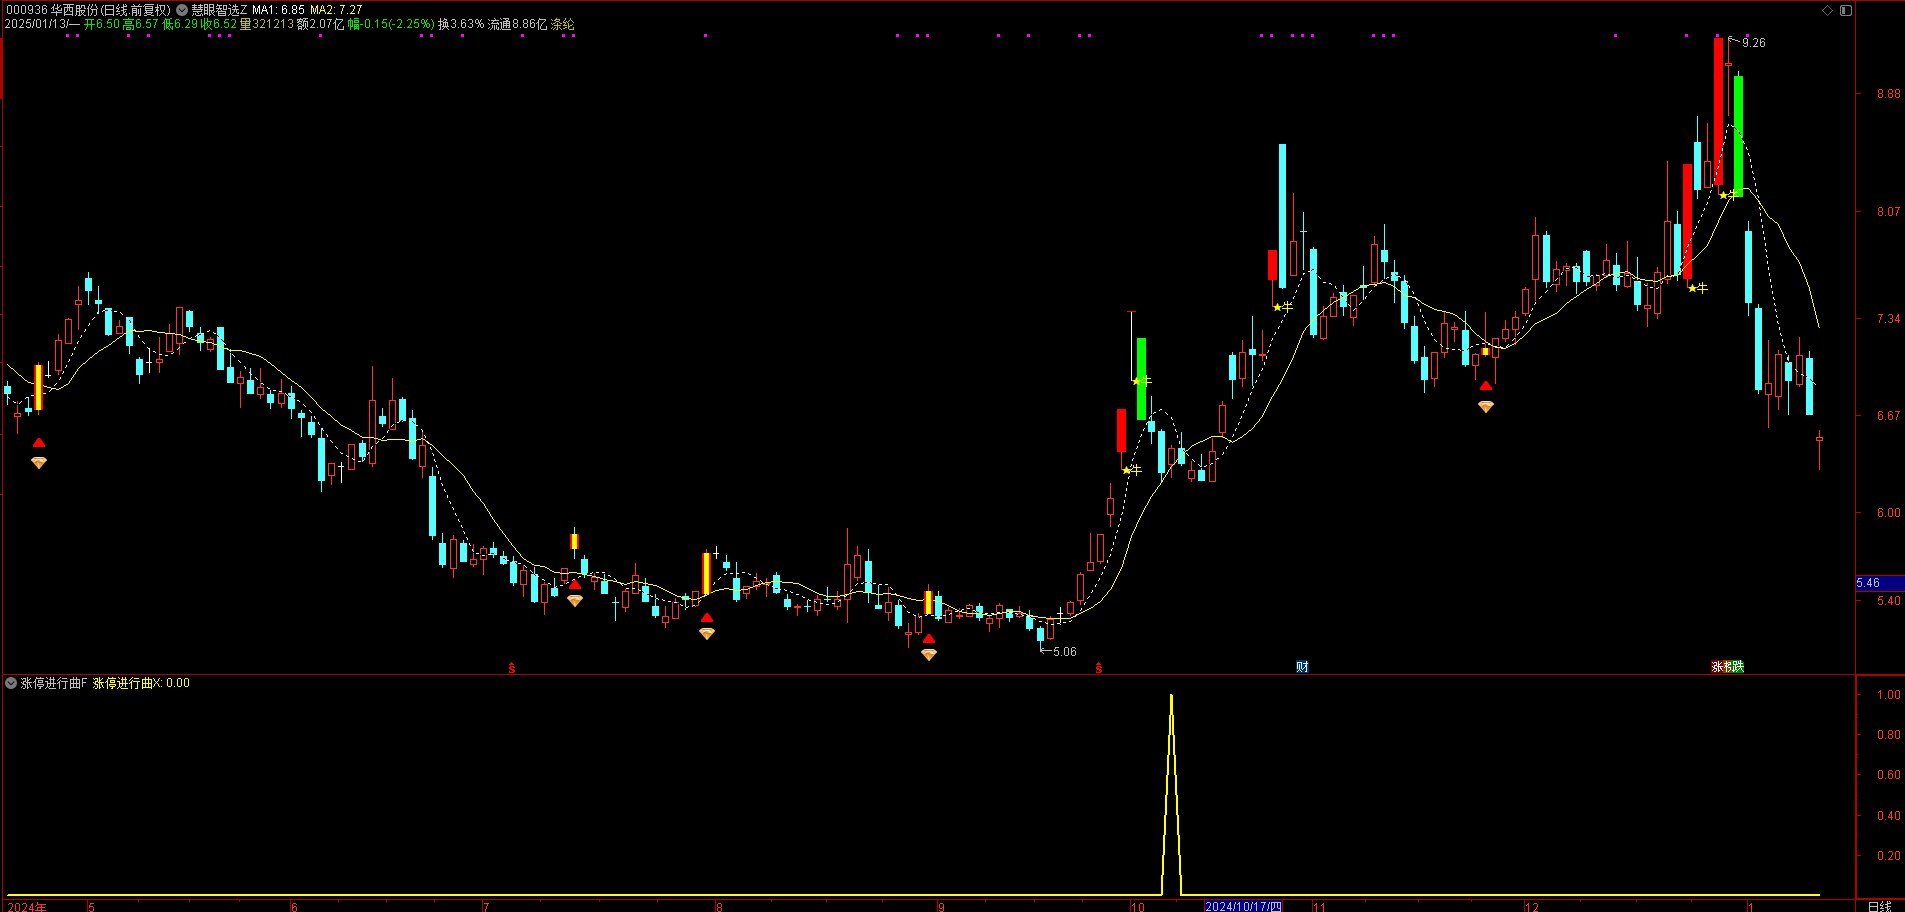Click the 5.06 low price annotation
Viewport: 1905px width, 912px height.
1065,652
